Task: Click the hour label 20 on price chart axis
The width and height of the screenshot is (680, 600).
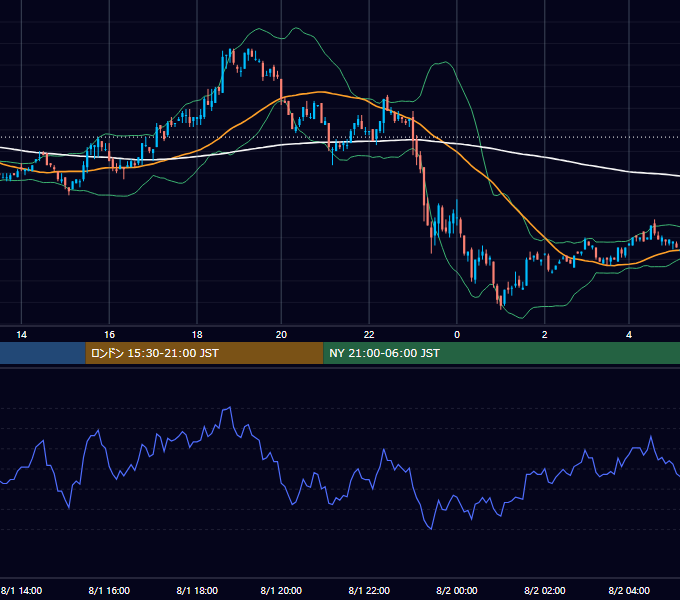Action: [x=281, y=334]
